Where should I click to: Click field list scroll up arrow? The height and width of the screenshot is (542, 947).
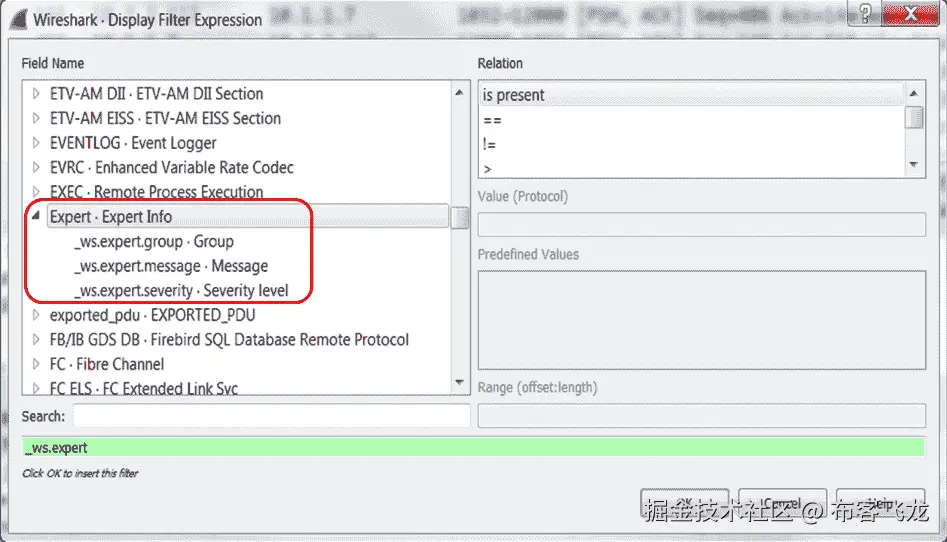coord(460,92)
